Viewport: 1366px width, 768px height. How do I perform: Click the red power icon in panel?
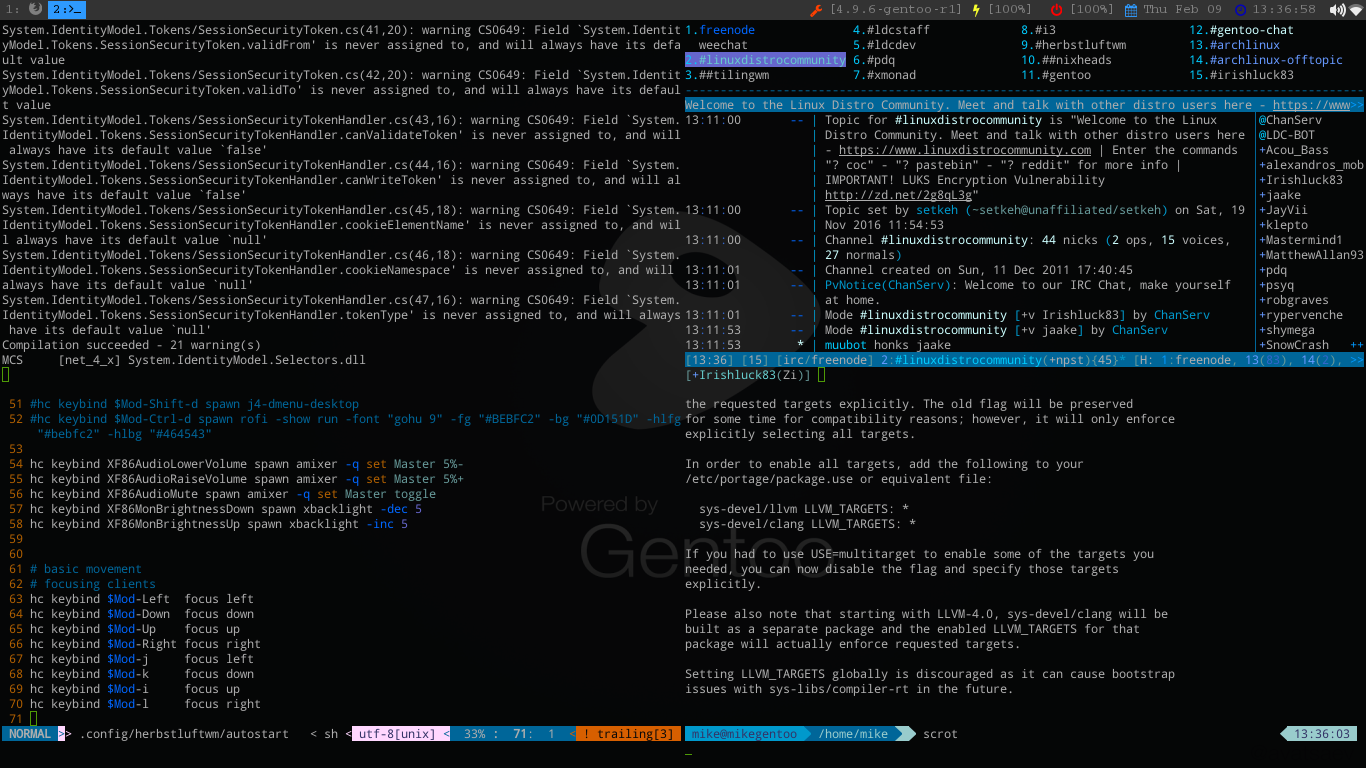pyautogui.click(x=1056, y=10)
